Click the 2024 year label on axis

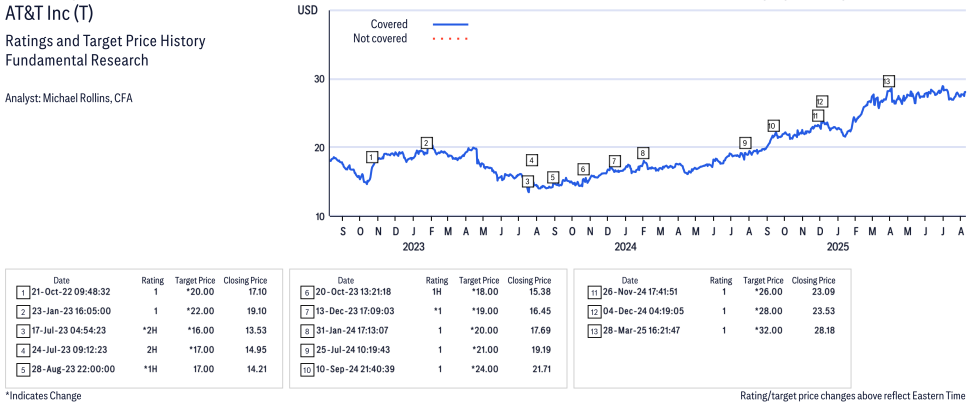point(626,247)
